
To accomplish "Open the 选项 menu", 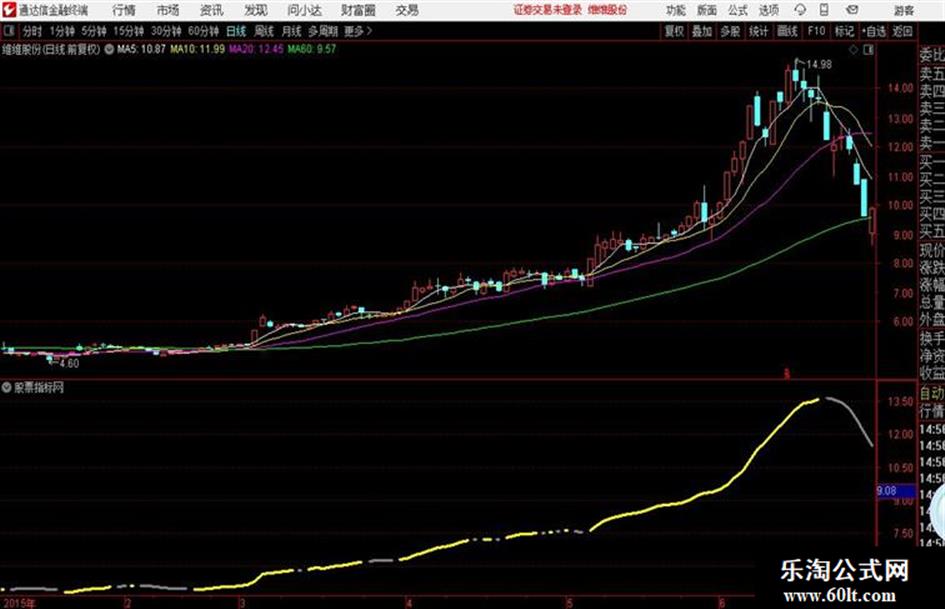I will point(769,10).
